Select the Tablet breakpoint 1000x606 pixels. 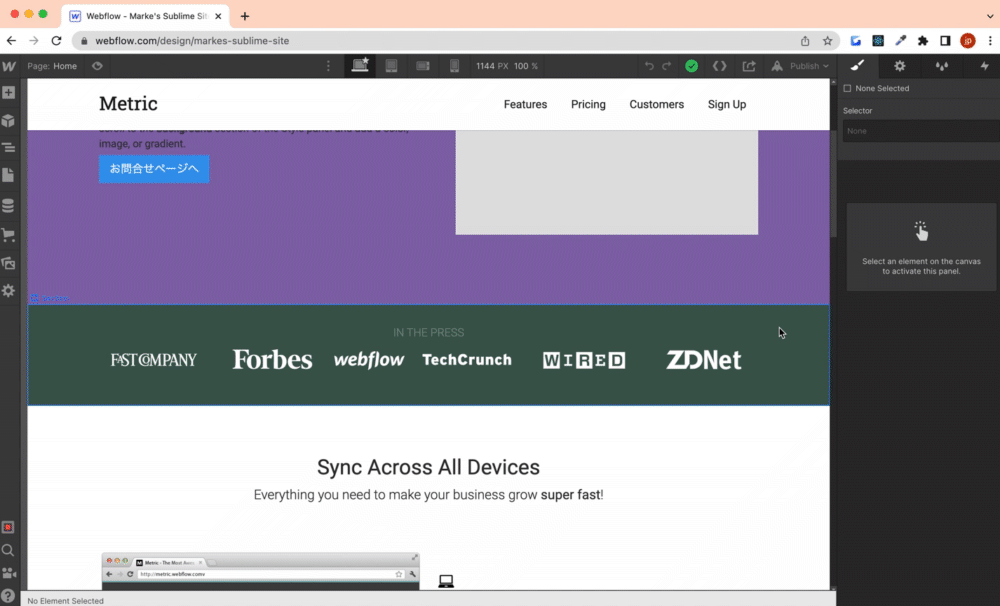click(x=391, y=66)
